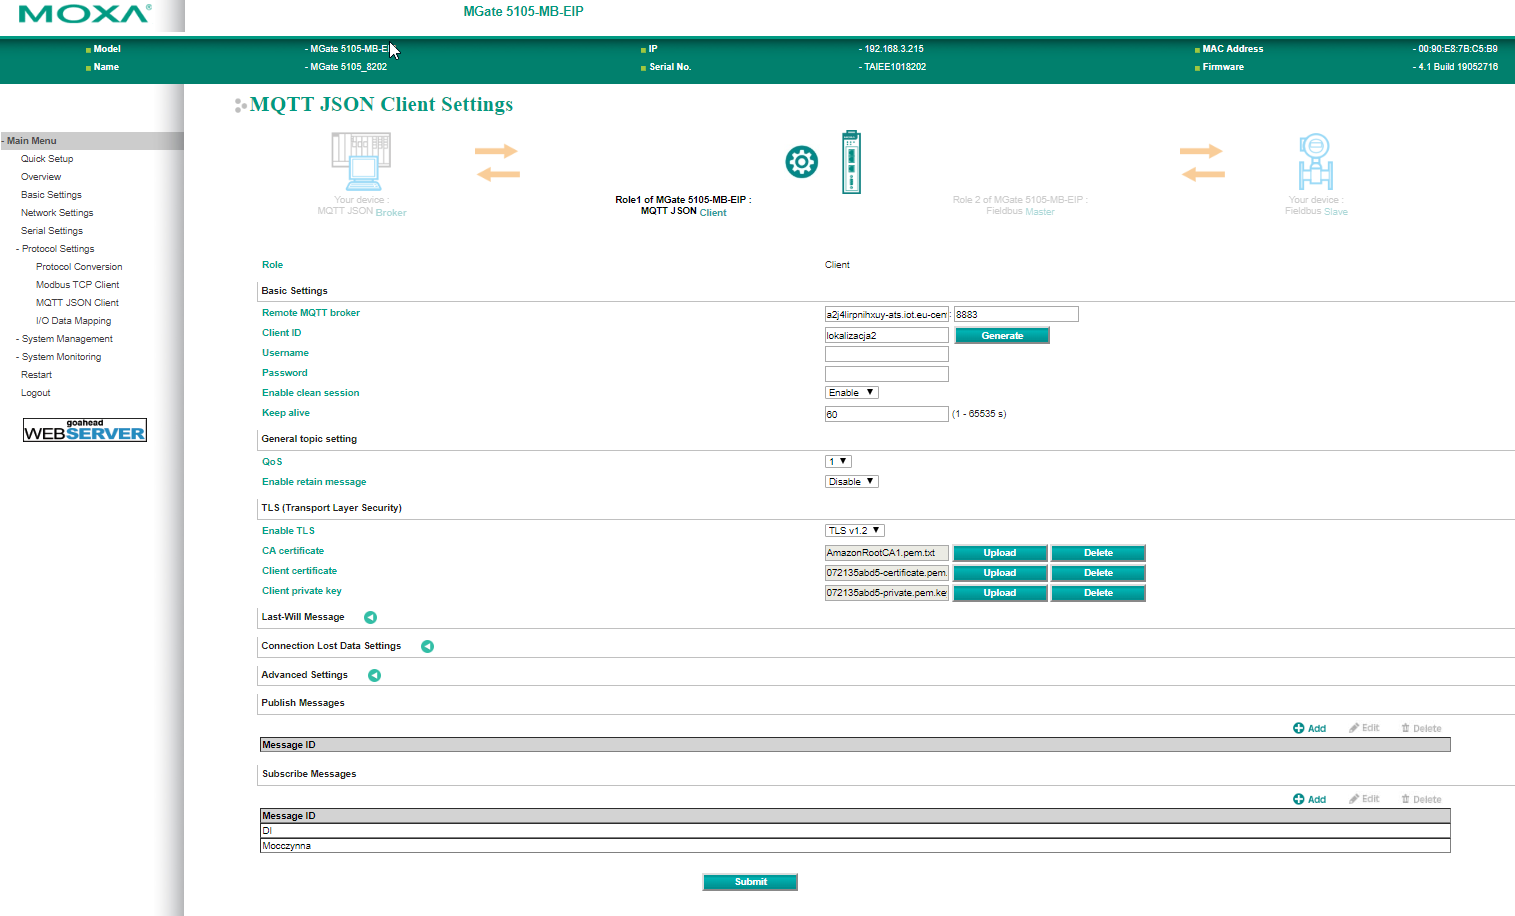Go to Network Settings in main menu
1515x916 pixels.
[57, 213]
